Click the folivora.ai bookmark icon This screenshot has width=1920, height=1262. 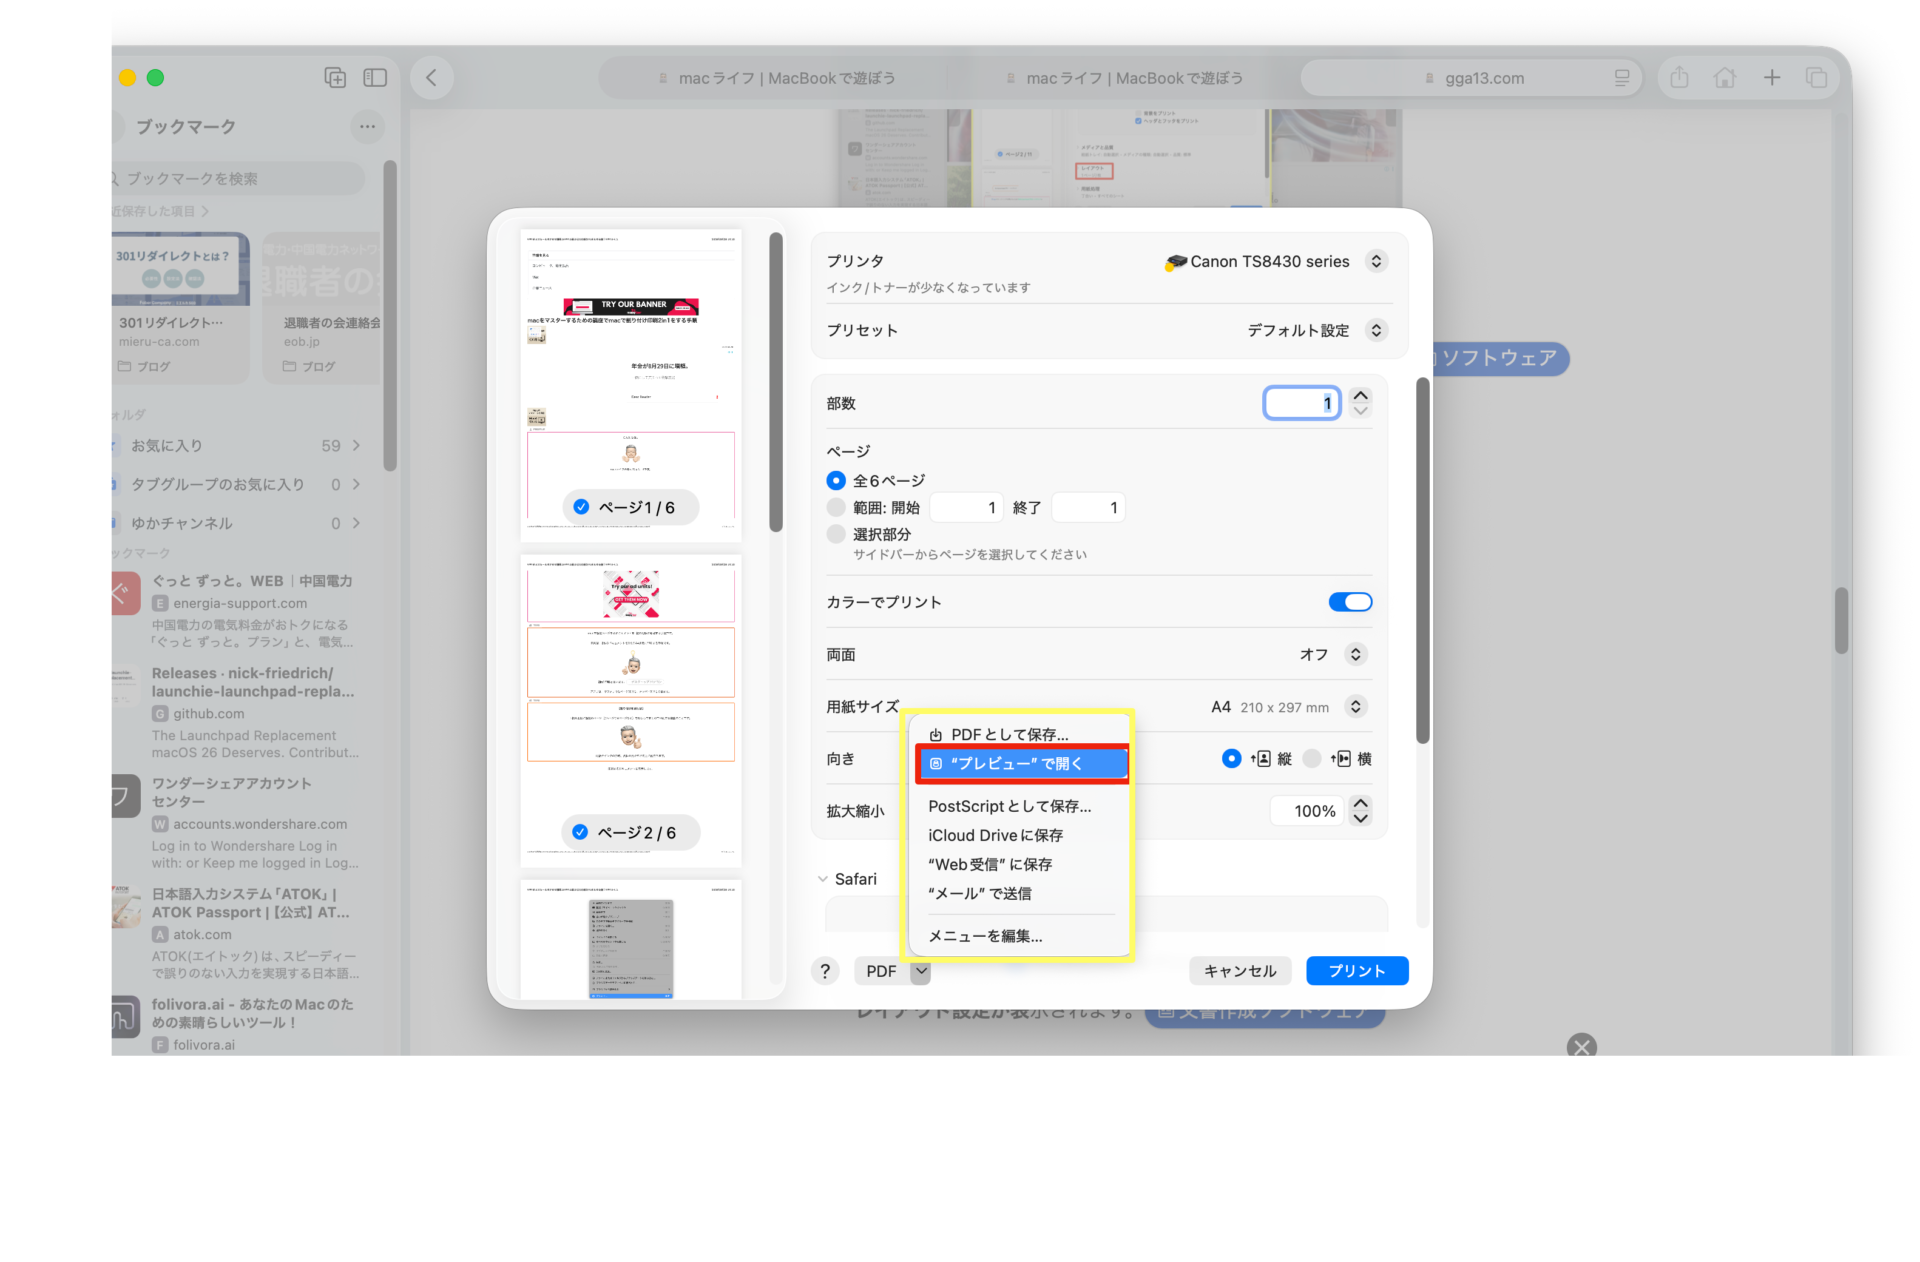(x=126, y=1017)
